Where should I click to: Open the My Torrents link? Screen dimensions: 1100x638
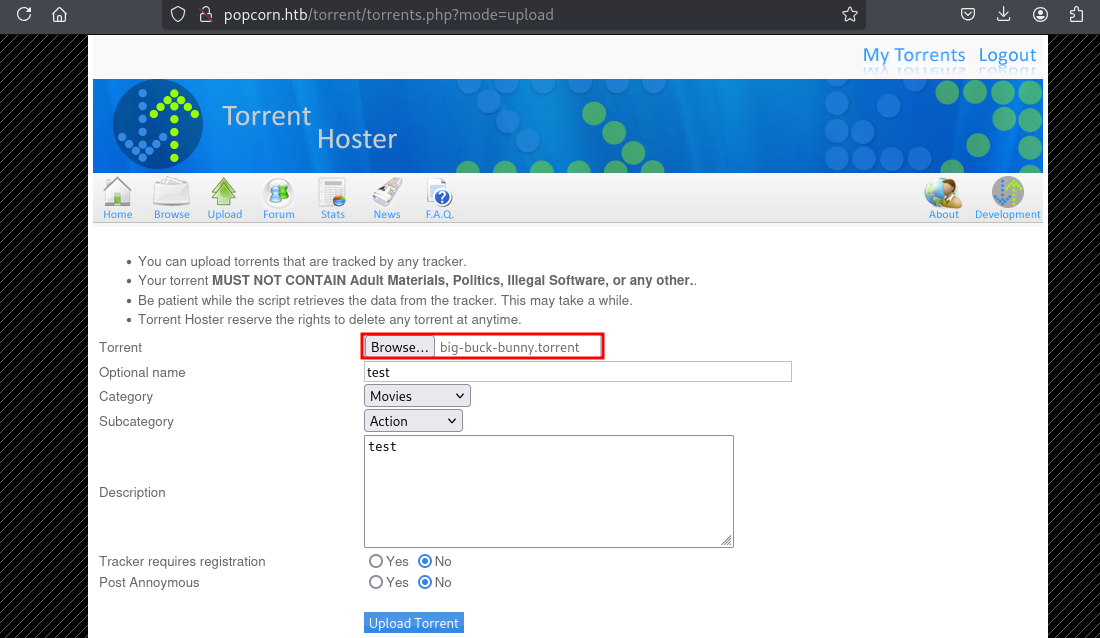[914, 55]
